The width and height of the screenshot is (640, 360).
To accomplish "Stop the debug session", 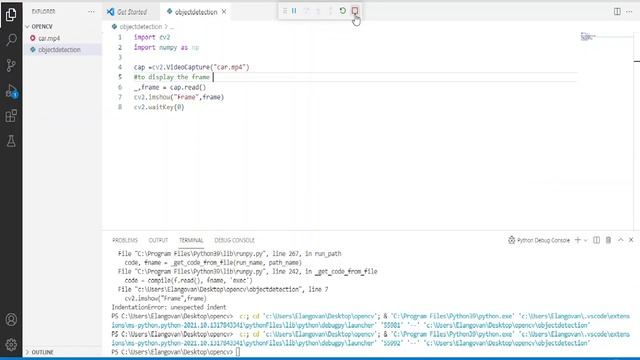I will click(x=355, y=11).
